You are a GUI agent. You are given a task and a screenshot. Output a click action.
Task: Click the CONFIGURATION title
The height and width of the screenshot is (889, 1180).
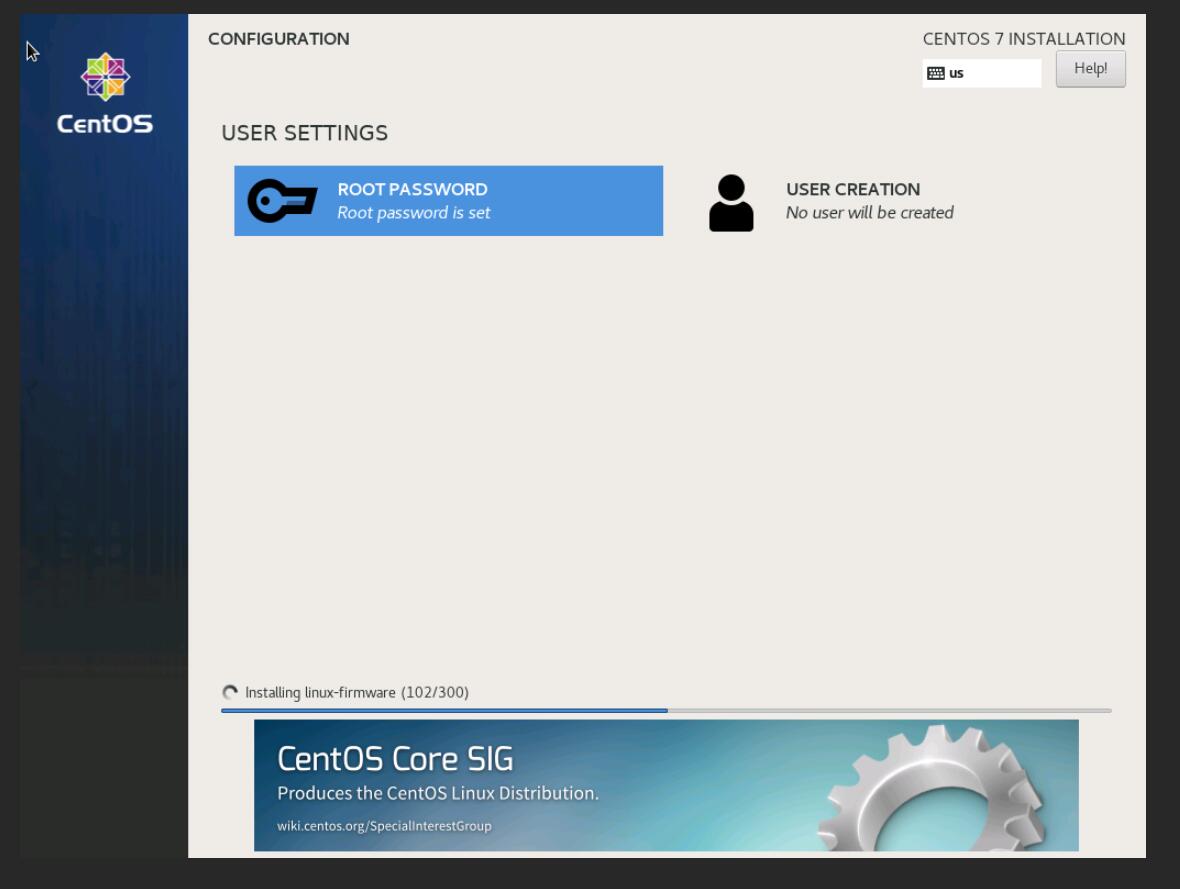click(x=278, y=39)
